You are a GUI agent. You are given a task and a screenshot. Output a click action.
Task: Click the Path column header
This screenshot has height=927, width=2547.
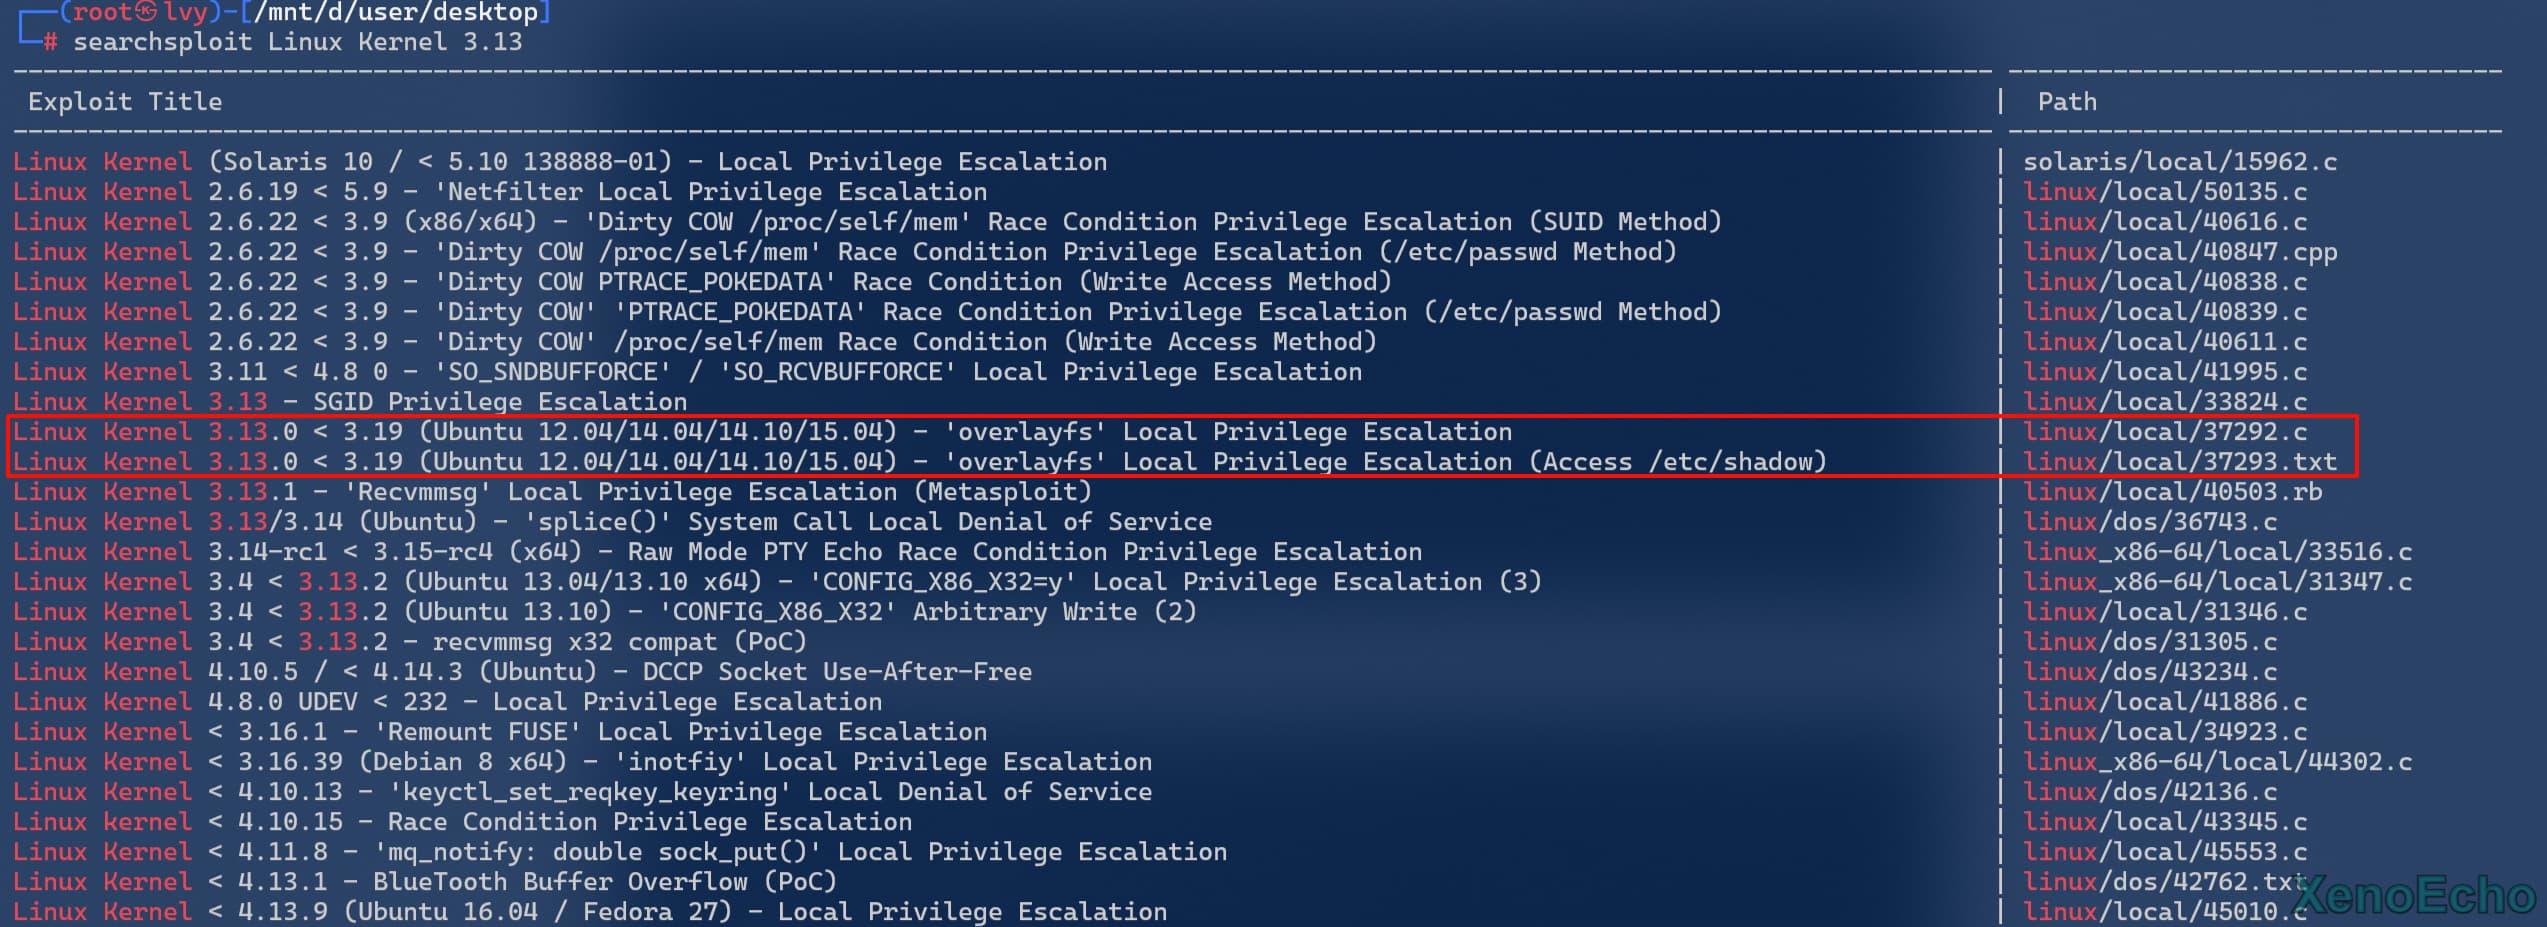(x=2067, y=102)
